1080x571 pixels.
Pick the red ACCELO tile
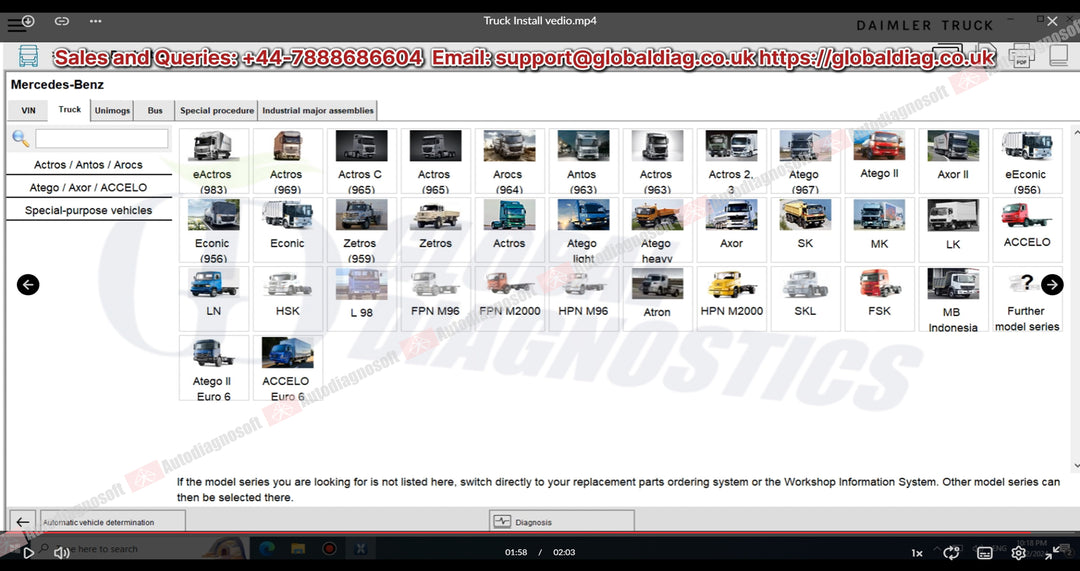(1027, 229)
